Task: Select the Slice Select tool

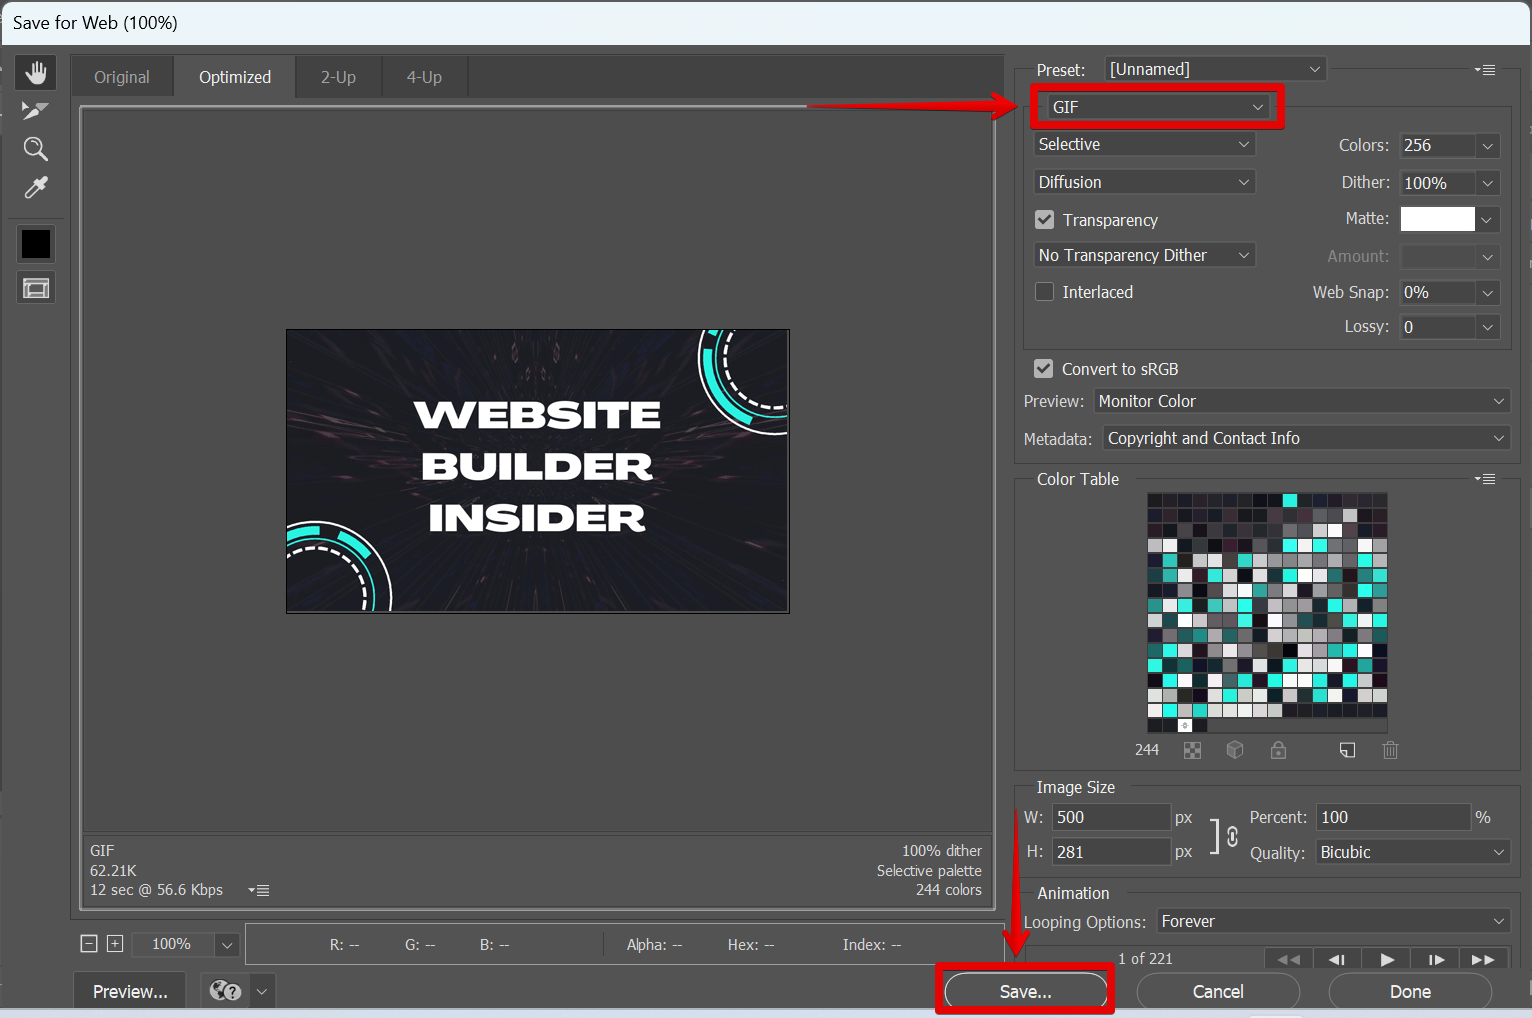Action: coord(36,111)
